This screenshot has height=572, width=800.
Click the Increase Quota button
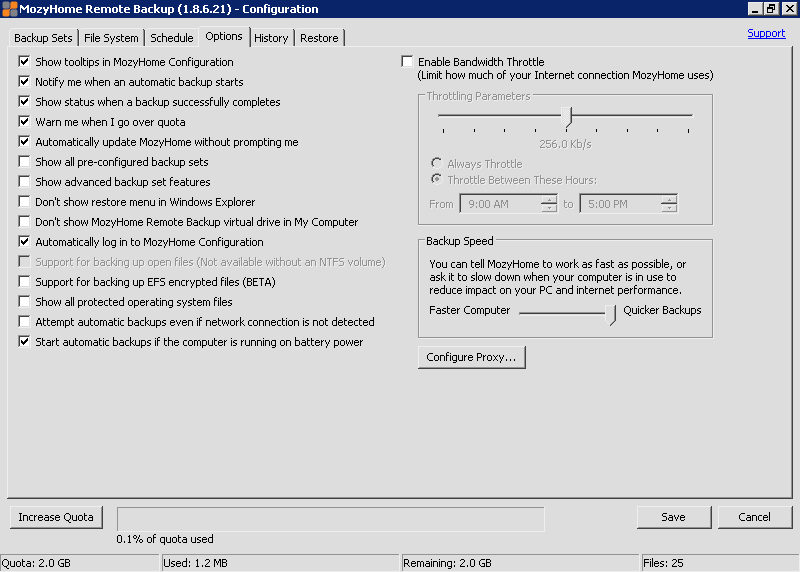(56, 517)
